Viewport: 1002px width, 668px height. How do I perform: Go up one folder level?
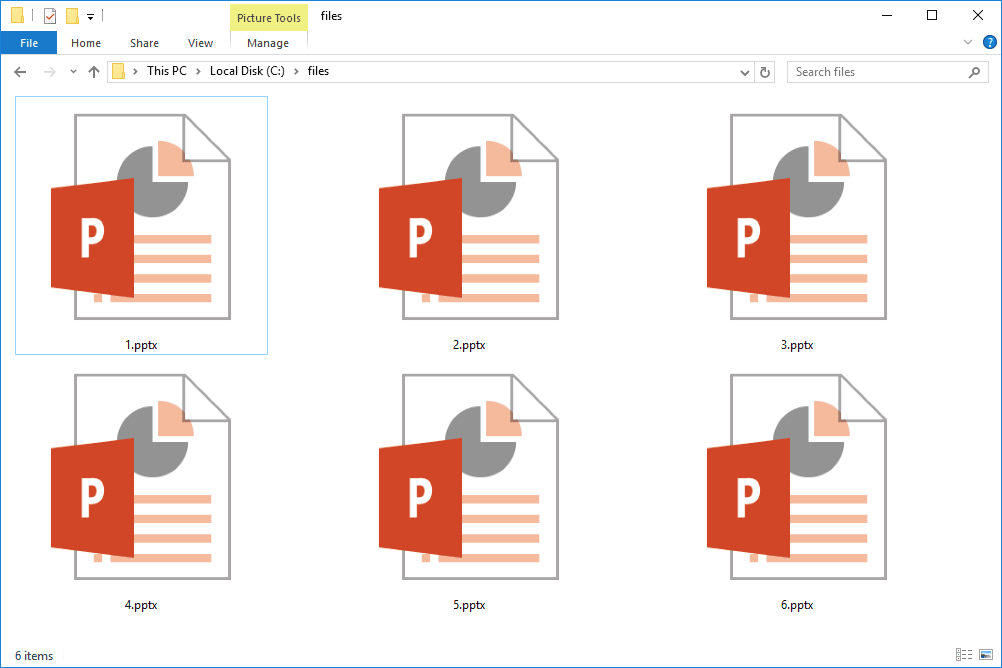pyautogui.click(x=94, y=72)
